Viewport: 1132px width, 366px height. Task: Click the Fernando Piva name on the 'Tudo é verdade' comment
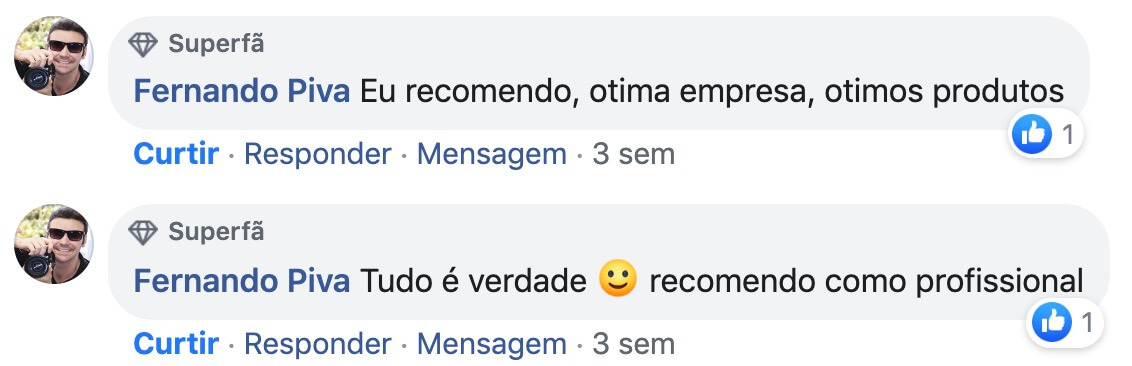(x=242, y=280)
